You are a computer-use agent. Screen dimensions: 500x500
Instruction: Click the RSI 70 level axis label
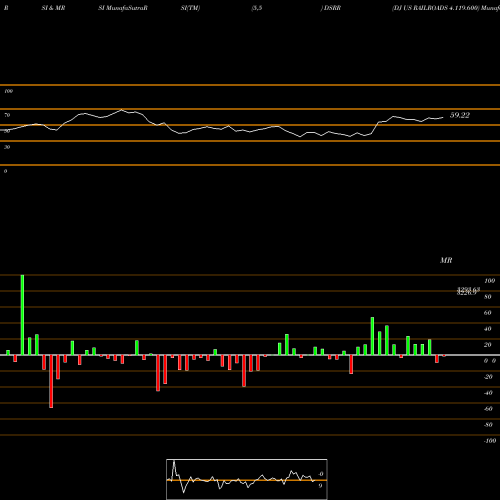click(7, 115)
